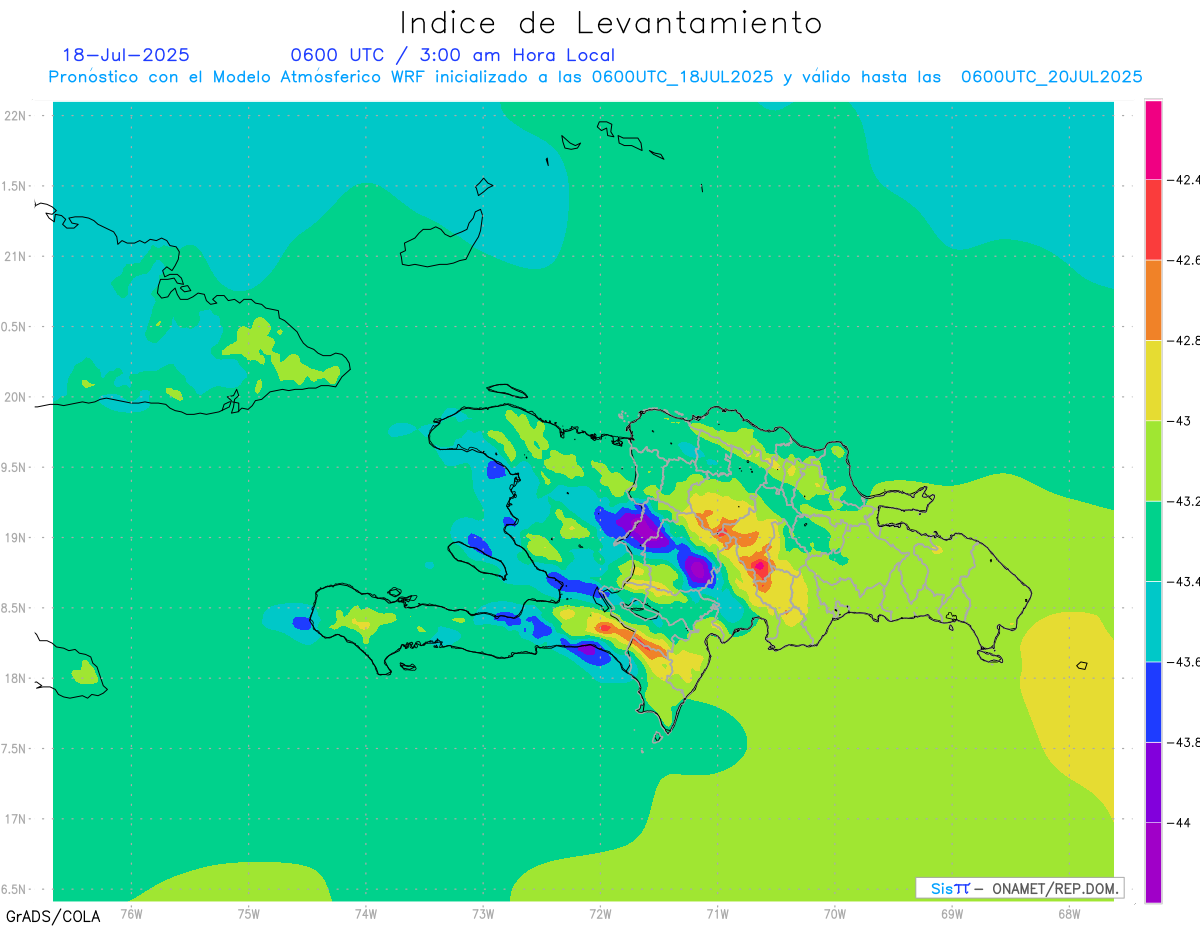Viewport: 1200px width, 927px height.
Task: Select the '76W' longitude label
Action: (131, 914)
